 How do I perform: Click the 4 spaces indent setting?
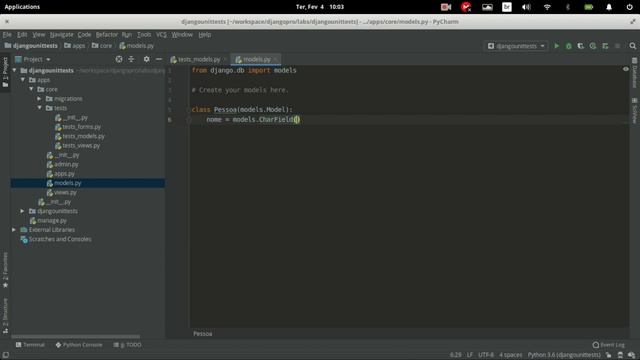tap(511, 355)
